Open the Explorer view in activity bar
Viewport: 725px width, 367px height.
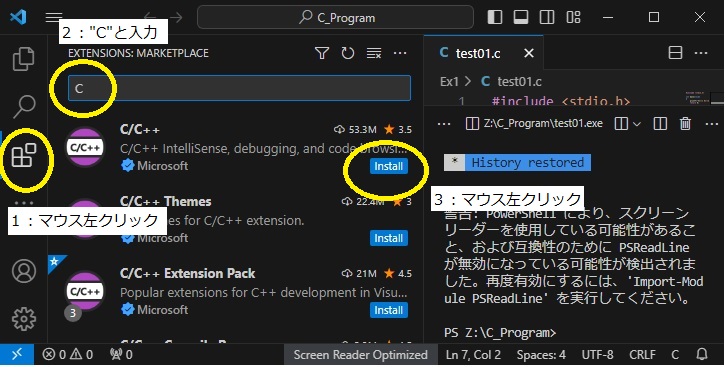pyautogui.click(x=24, y=59)
